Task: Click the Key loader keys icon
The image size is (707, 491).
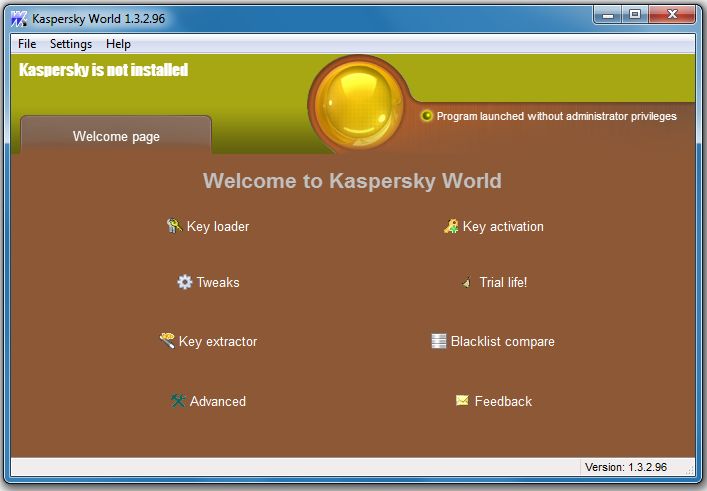Action: click(174, 225)
